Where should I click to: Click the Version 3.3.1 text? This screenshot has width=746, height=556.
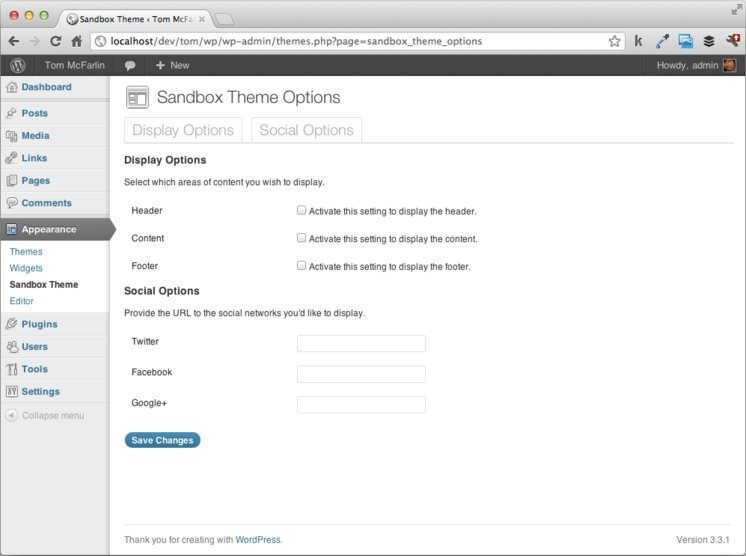click(x=703, y=540)
